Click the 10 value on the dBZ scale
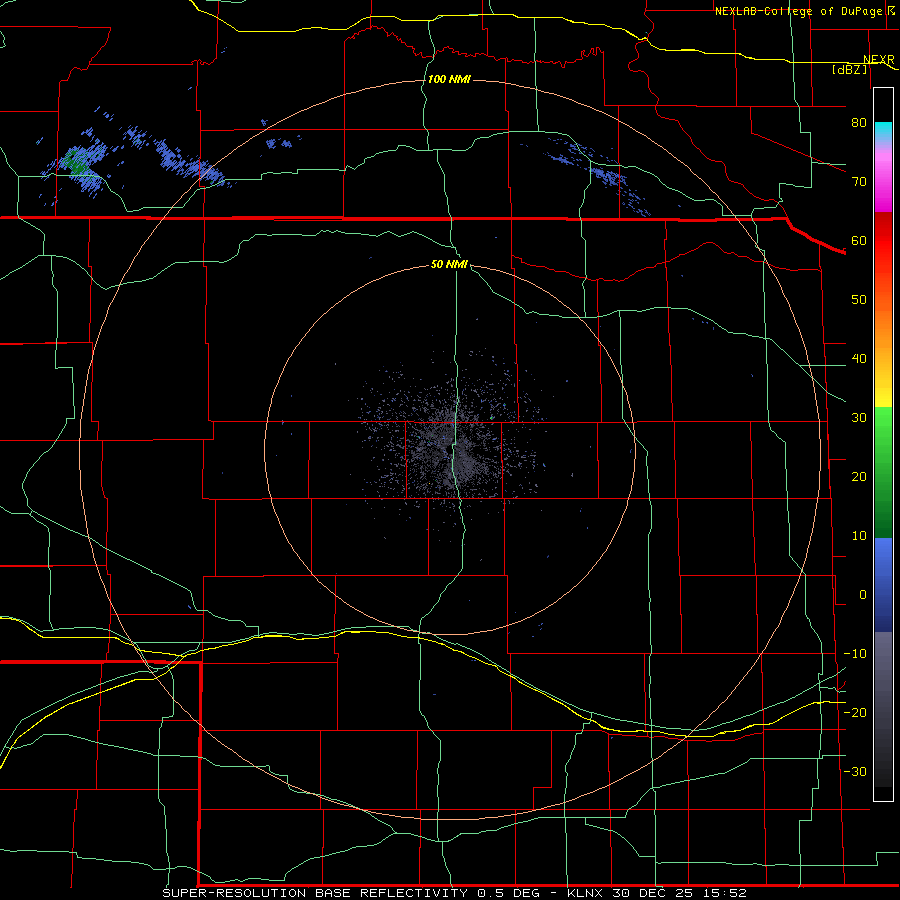This screenshot has width=900, height=900. [x=859, y=536]
